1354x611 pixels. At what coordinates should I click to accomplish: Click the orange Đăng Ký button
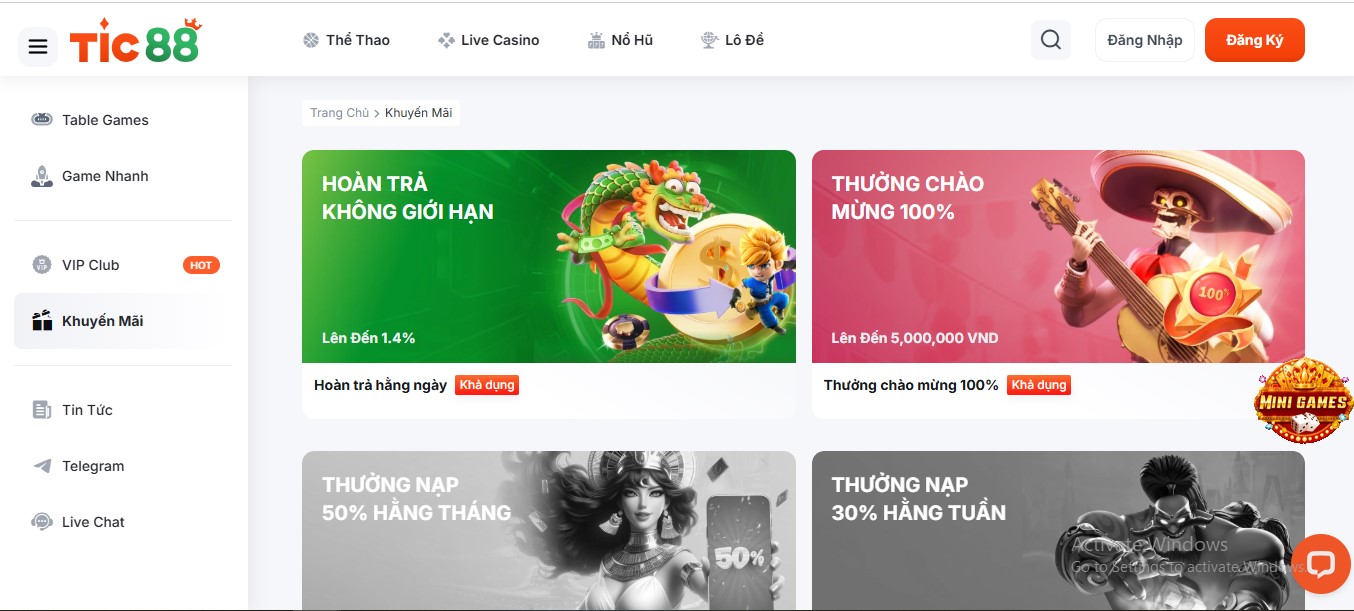1255,40
